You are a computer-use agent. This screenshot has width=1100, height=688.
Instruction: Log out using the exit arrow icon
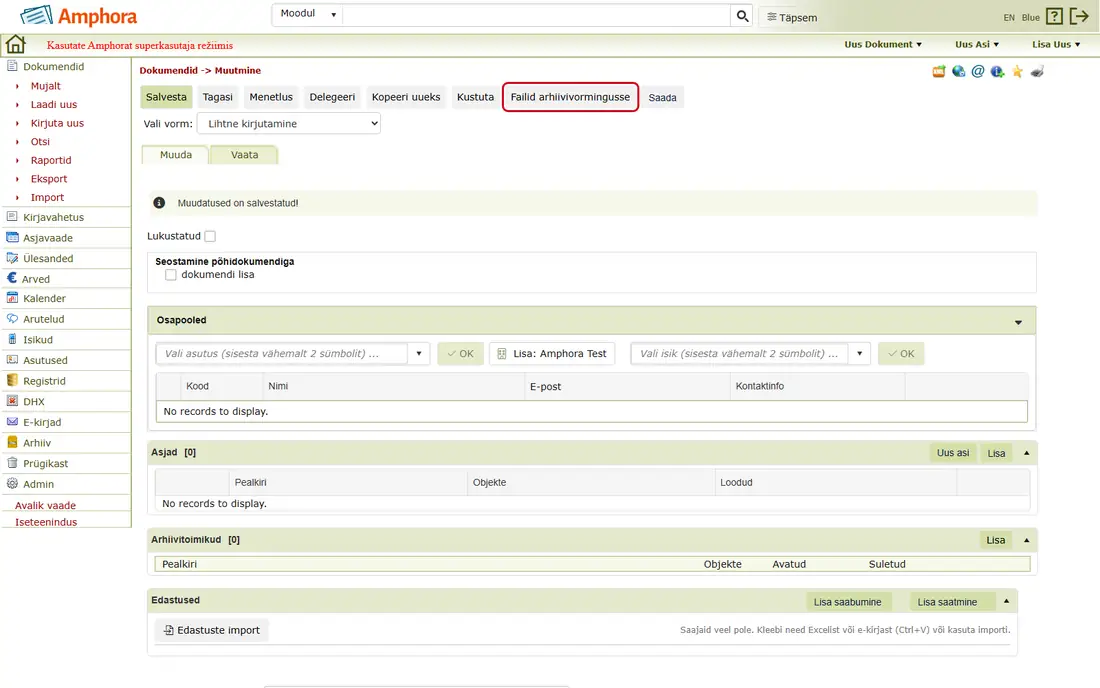tap(1079, 16)
